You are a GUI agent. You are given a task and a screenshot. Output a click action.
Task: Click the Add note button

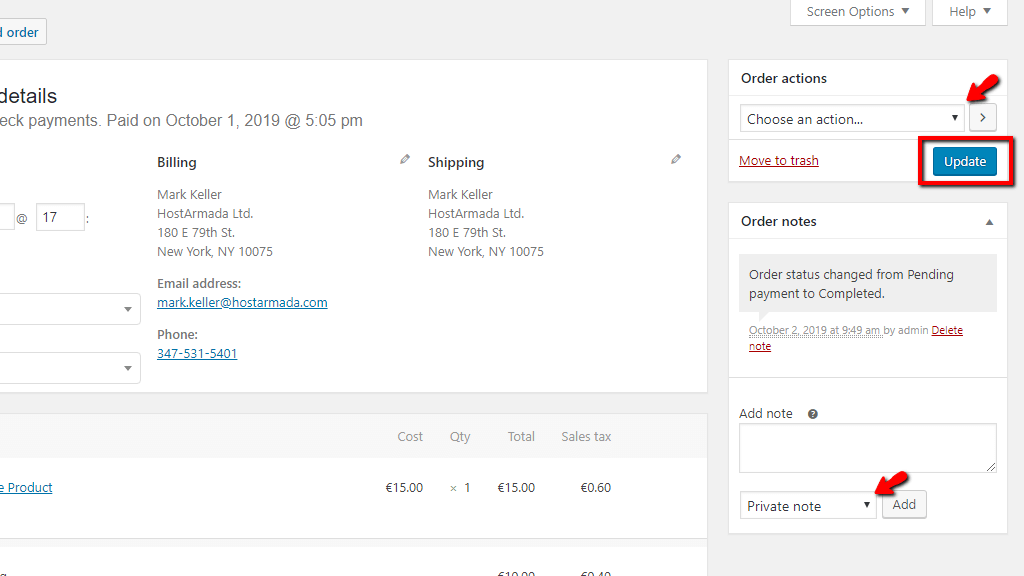(904, 505)
